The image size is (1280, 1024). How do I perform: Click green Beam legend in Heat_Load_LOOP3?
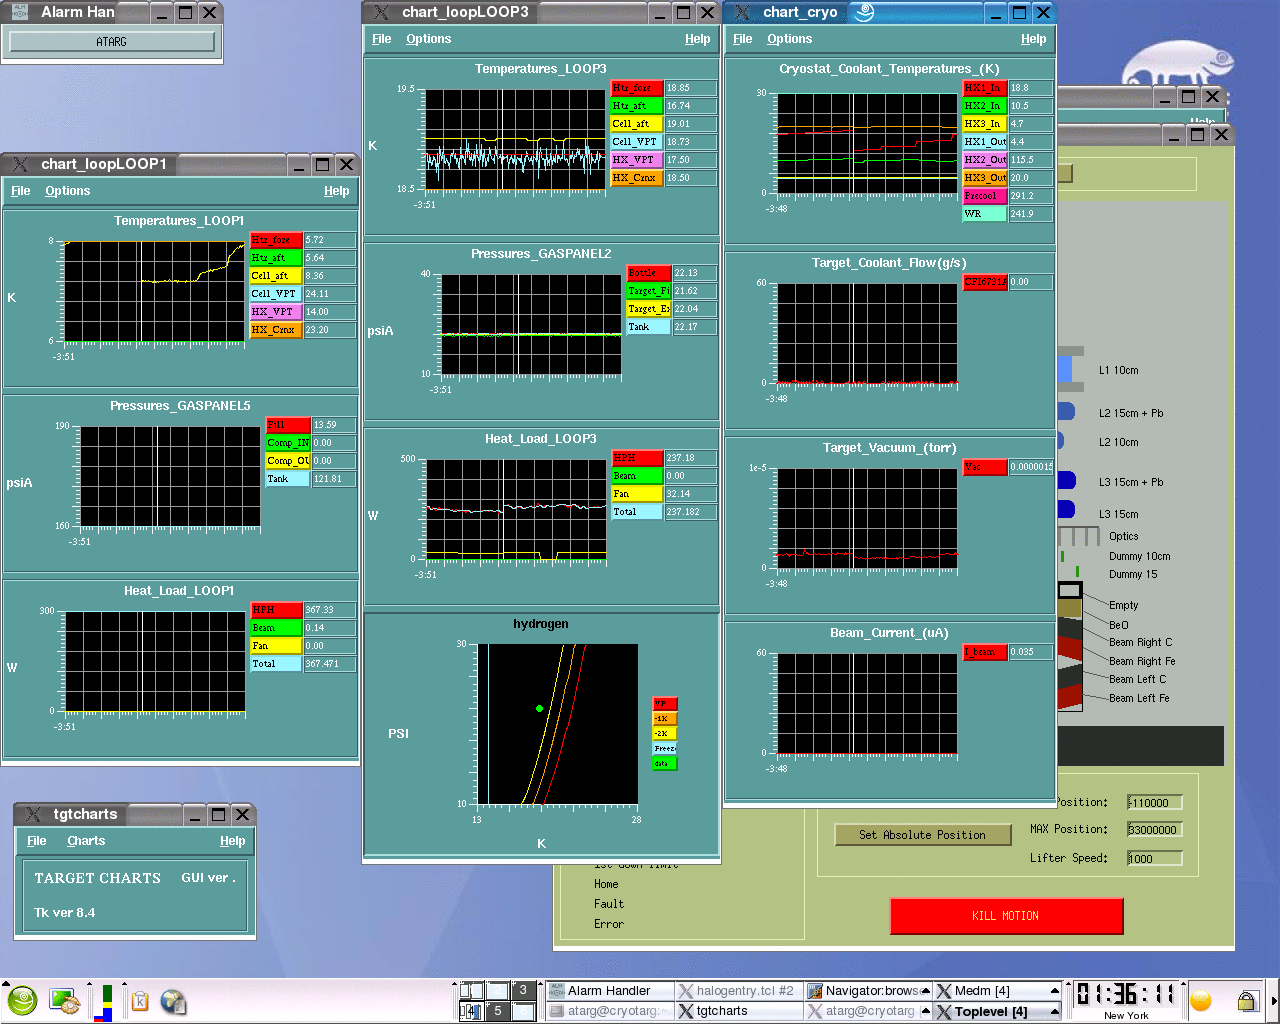coord(636,476)
